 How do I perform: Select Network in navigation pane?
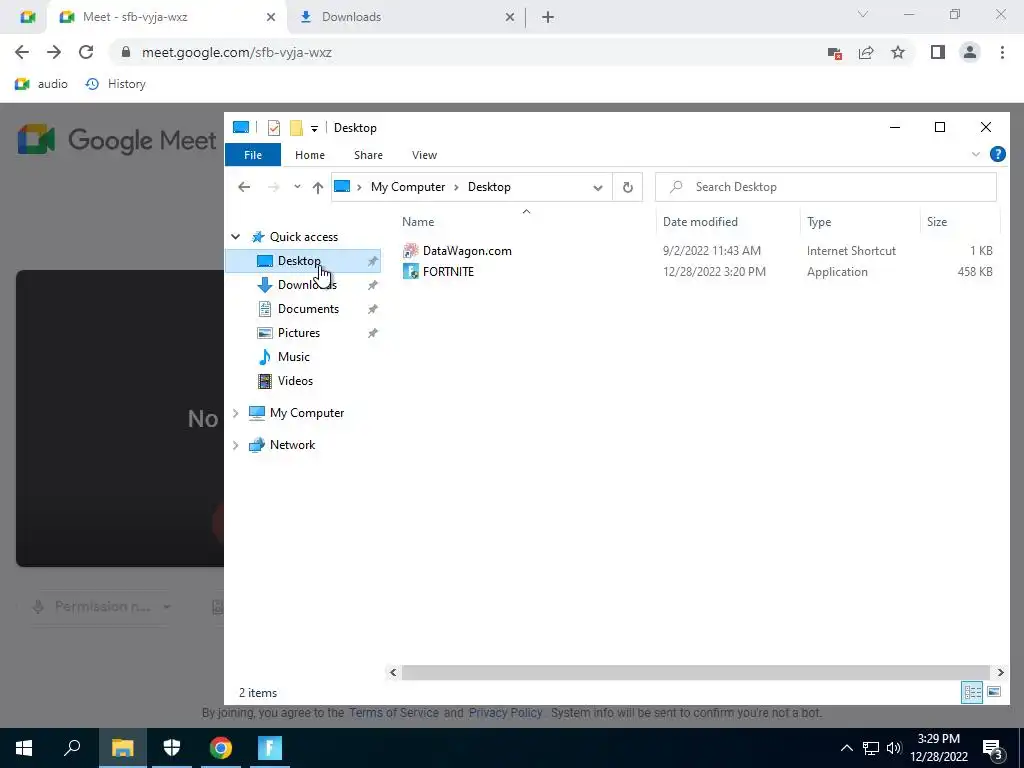click(x=293, y=445)
